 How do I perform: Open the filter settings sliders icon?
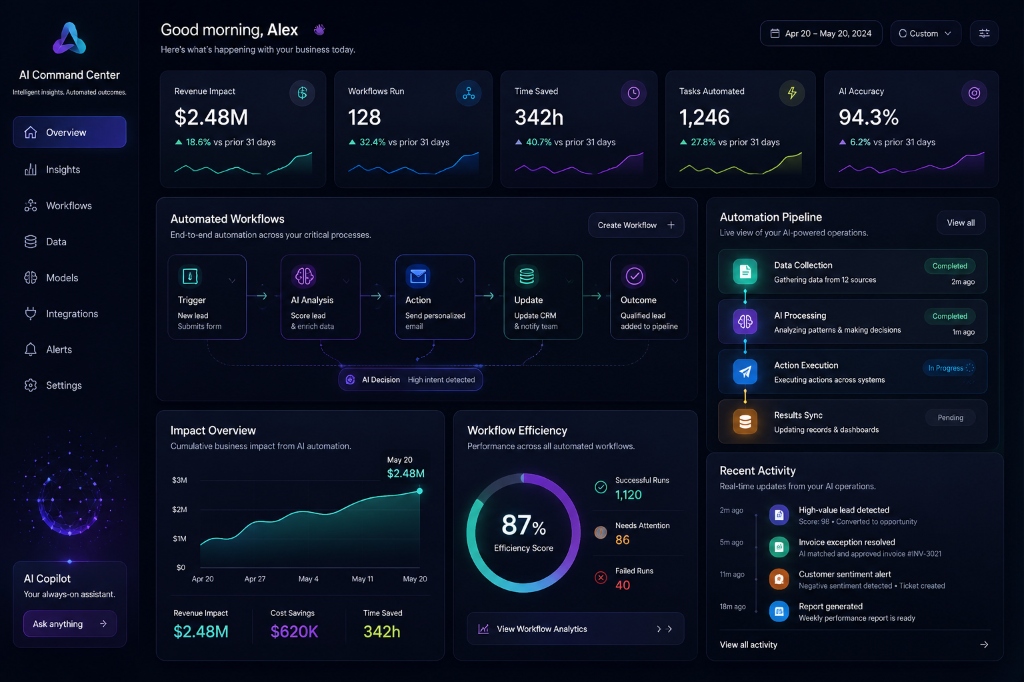[984, 33]
